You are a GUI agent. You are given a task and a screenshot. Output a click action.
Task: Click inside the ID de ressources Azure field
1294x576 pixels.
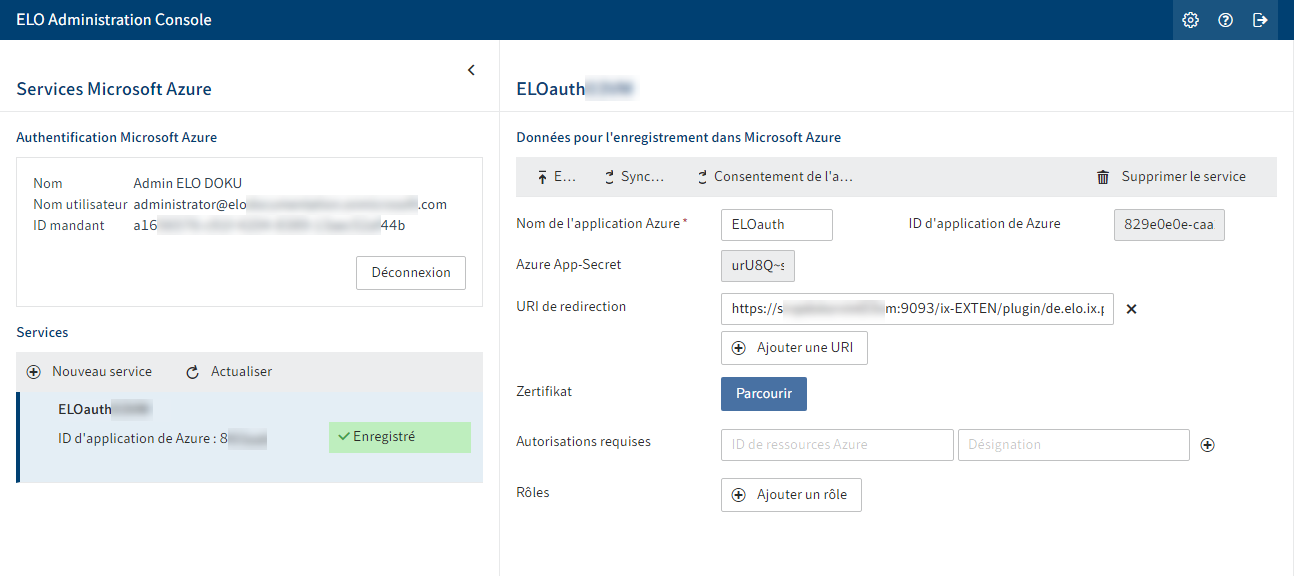[836, 444]
